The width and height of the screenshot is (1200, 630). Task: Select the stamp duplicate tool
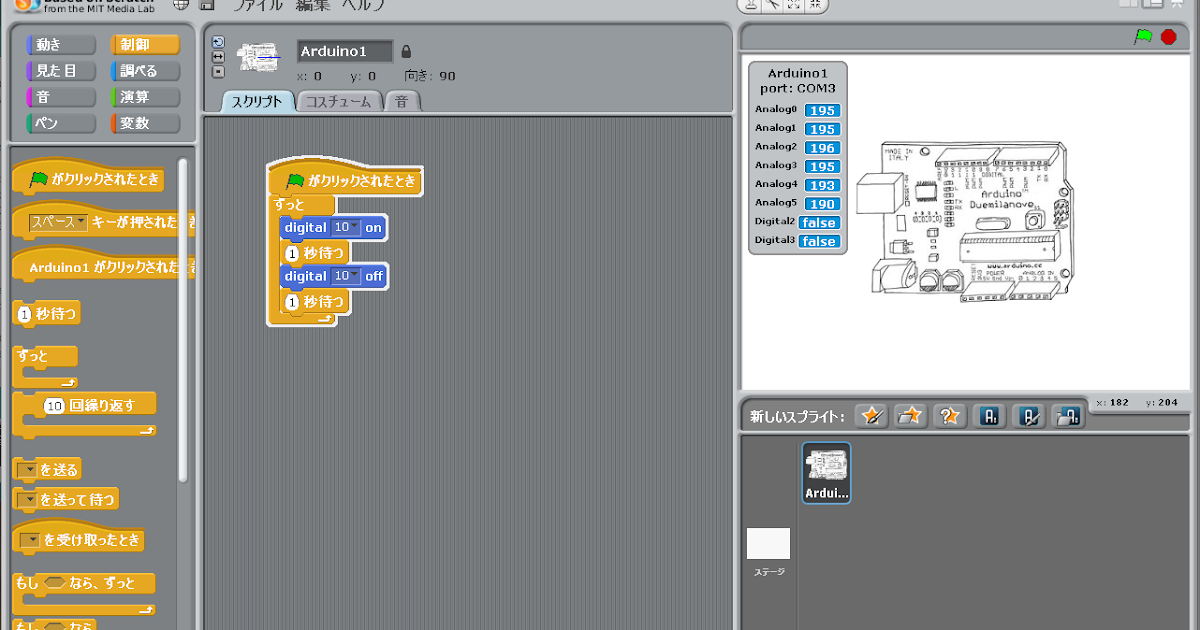click(x=751, y=6)
